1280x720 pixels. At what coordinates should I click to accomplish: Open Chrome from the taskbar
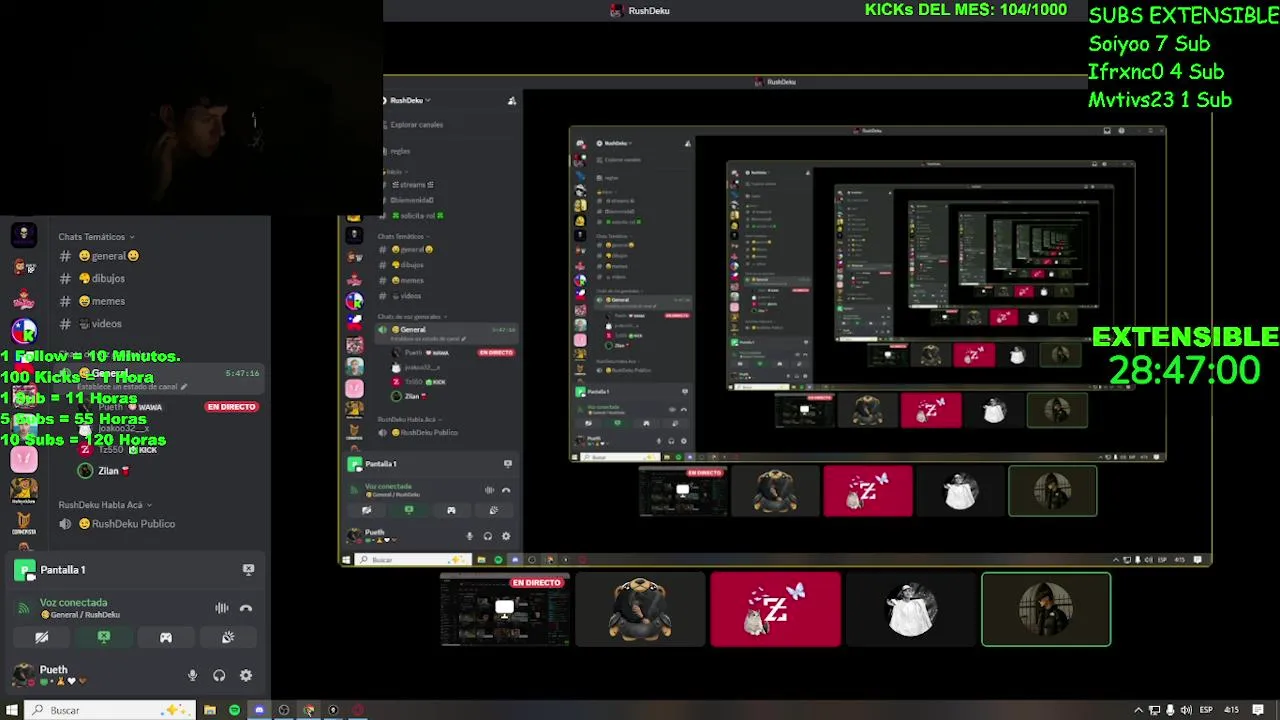[x=309, y=710]
